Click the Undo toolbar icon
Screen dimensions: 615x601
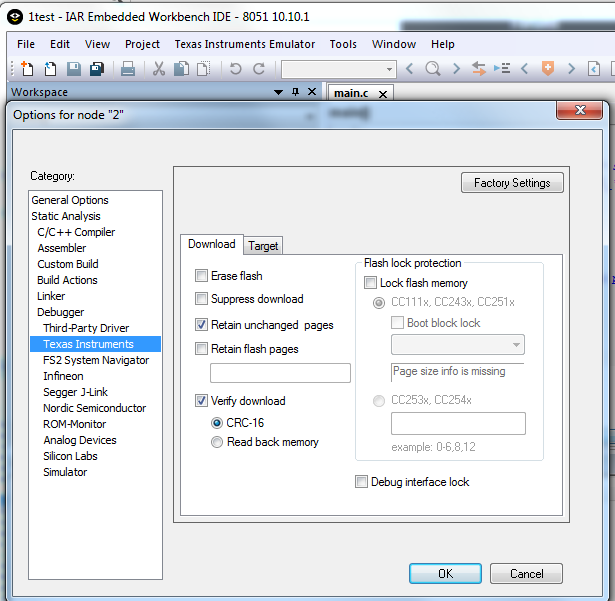235,69
